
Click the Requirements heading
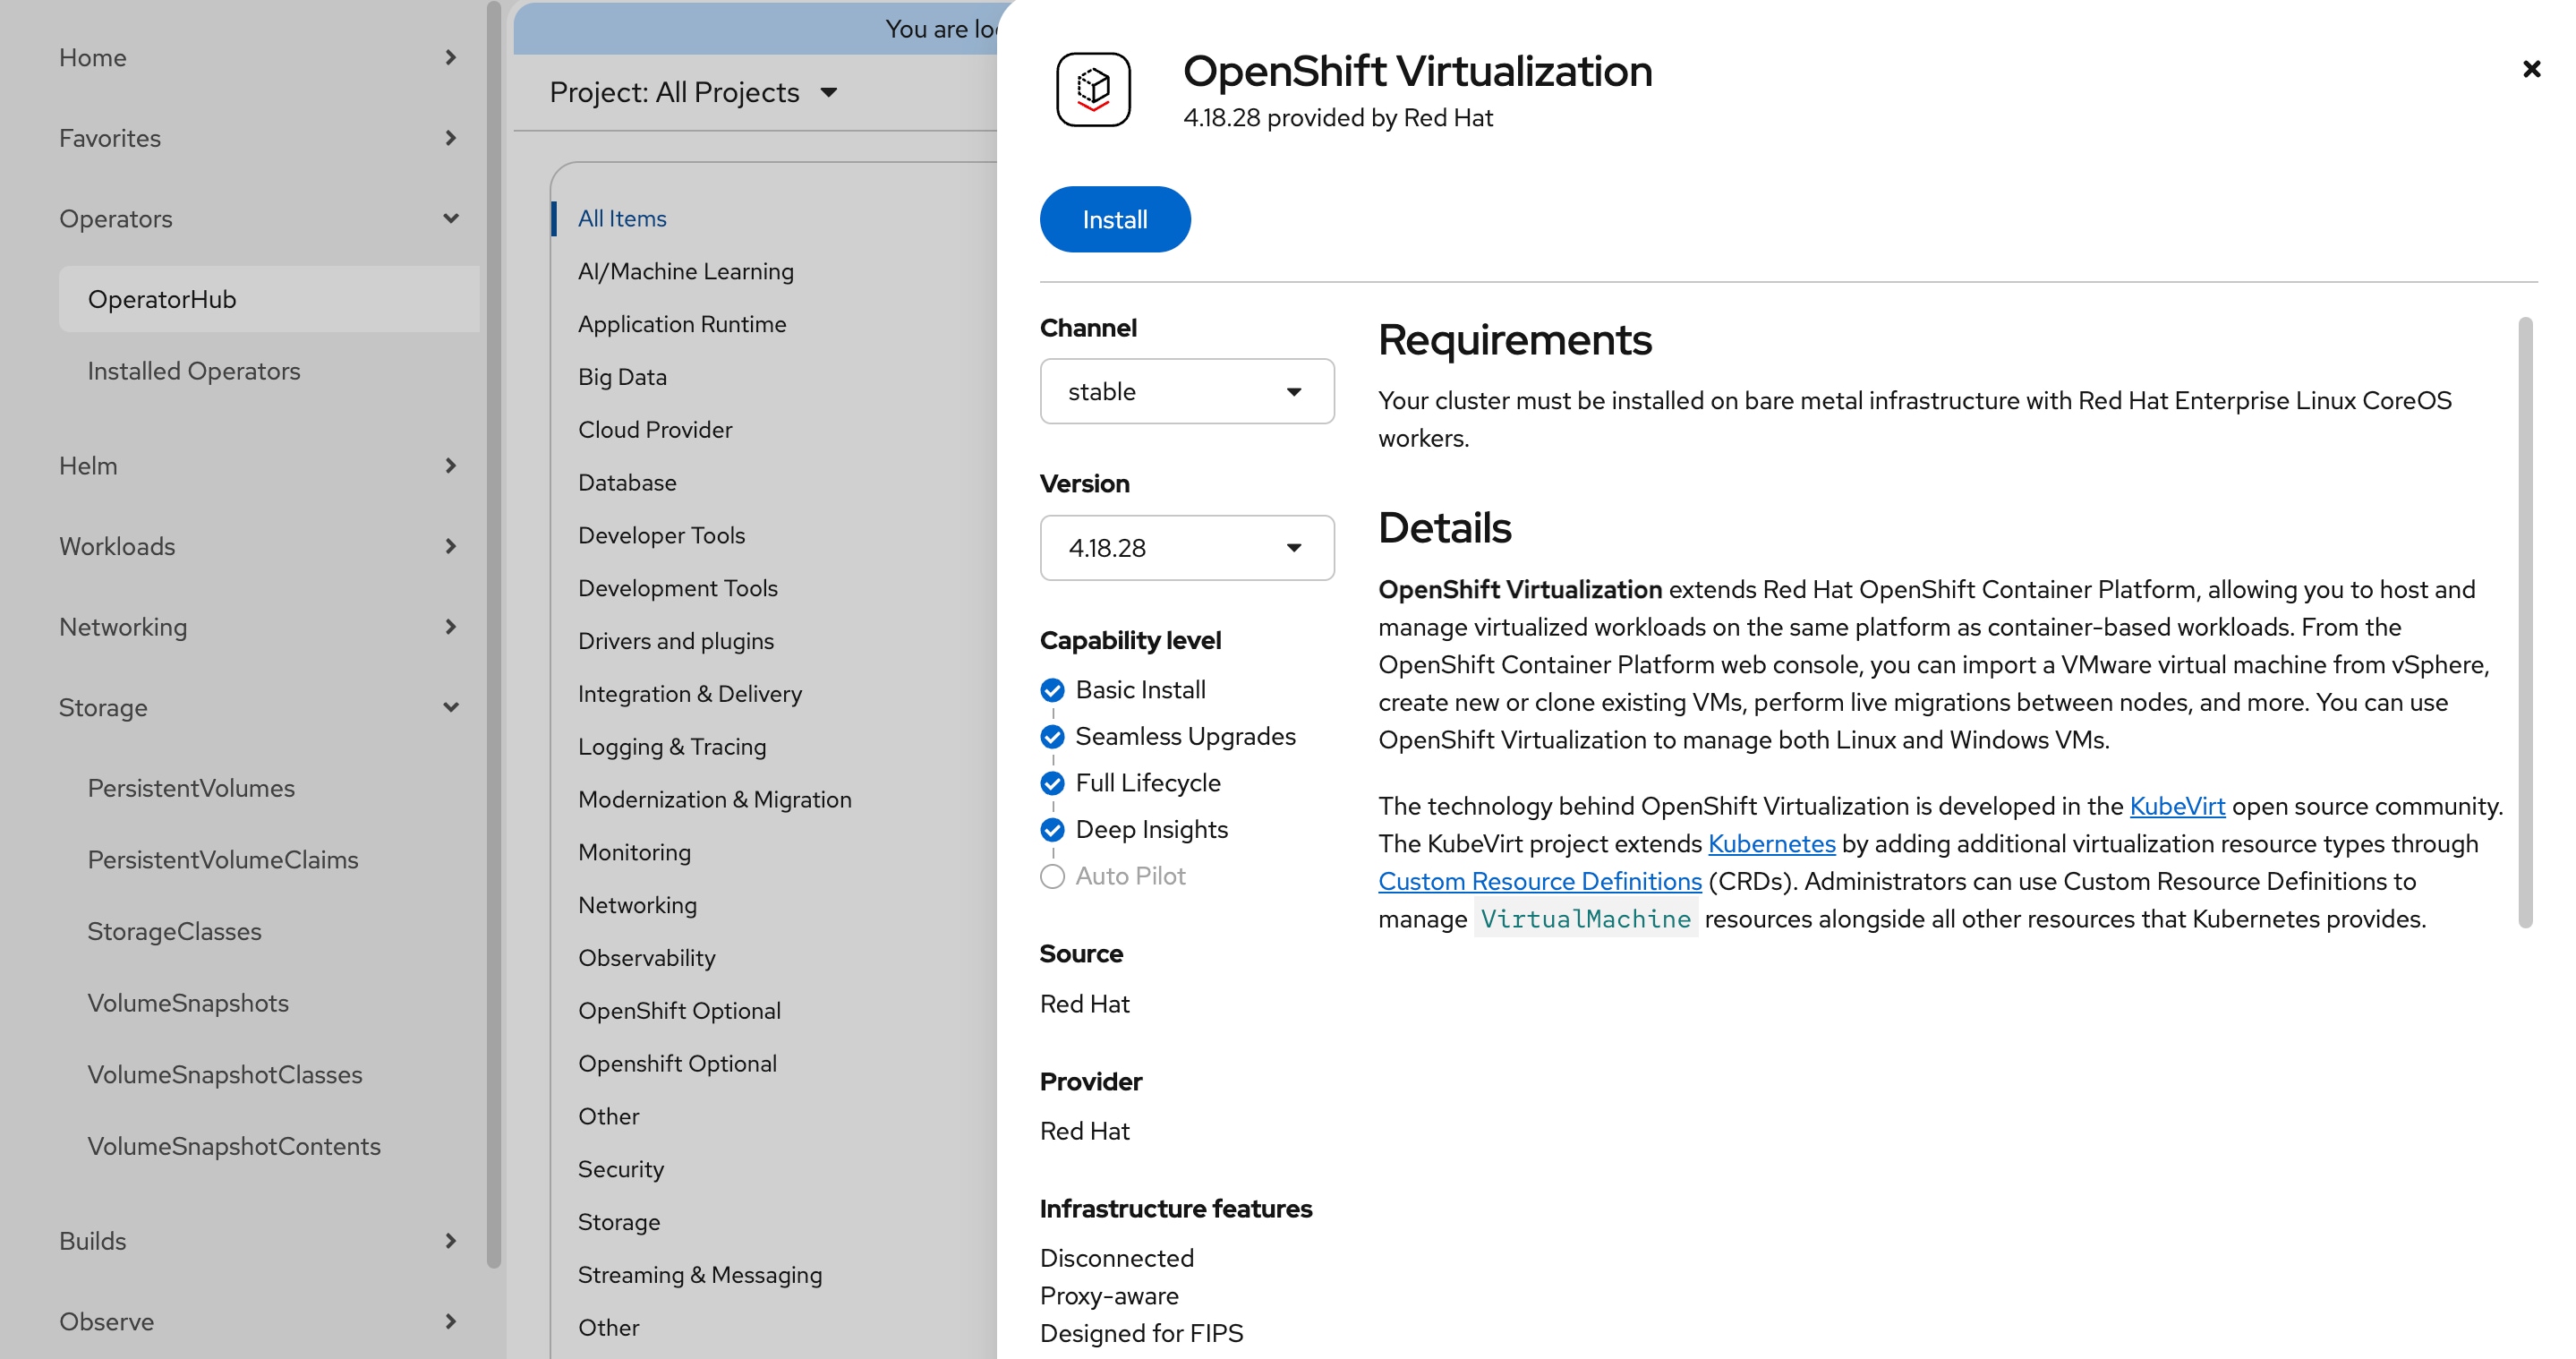[x=1514, y=340]
